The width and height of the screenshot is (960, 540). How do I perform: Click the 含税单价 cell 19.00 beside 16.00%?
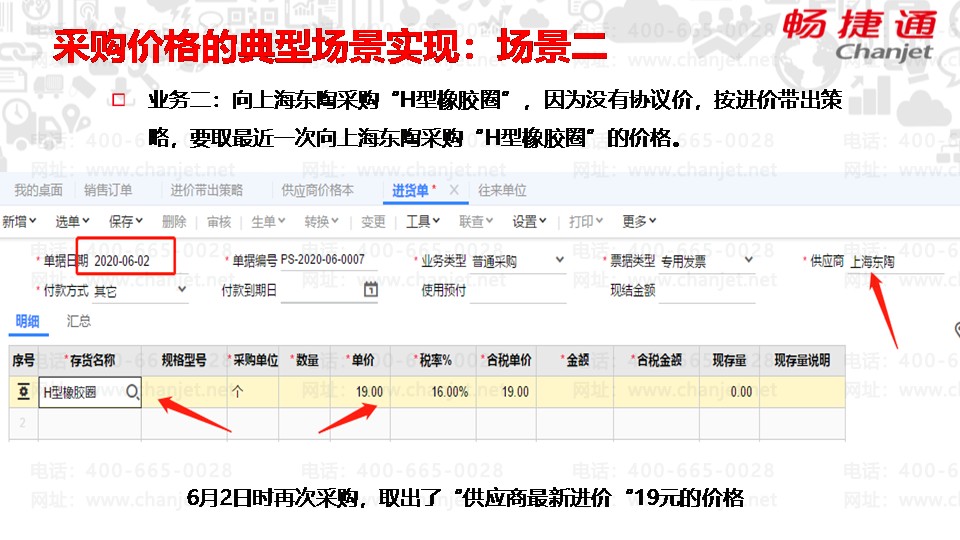(506, 392)
